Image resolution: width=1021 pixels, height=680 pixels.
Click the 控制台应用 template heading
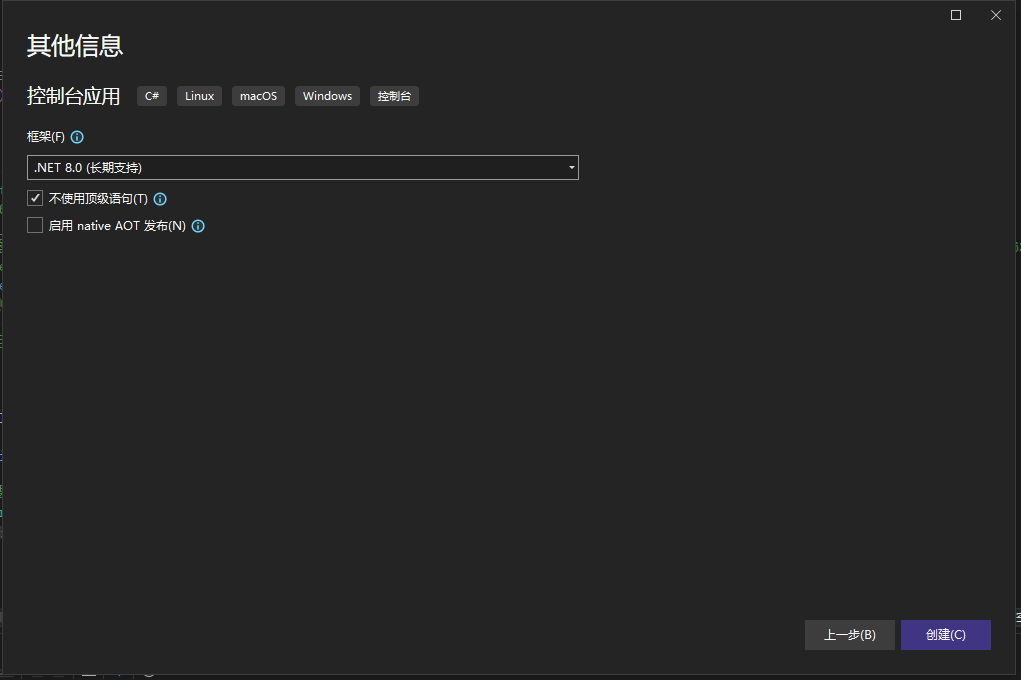73,96
